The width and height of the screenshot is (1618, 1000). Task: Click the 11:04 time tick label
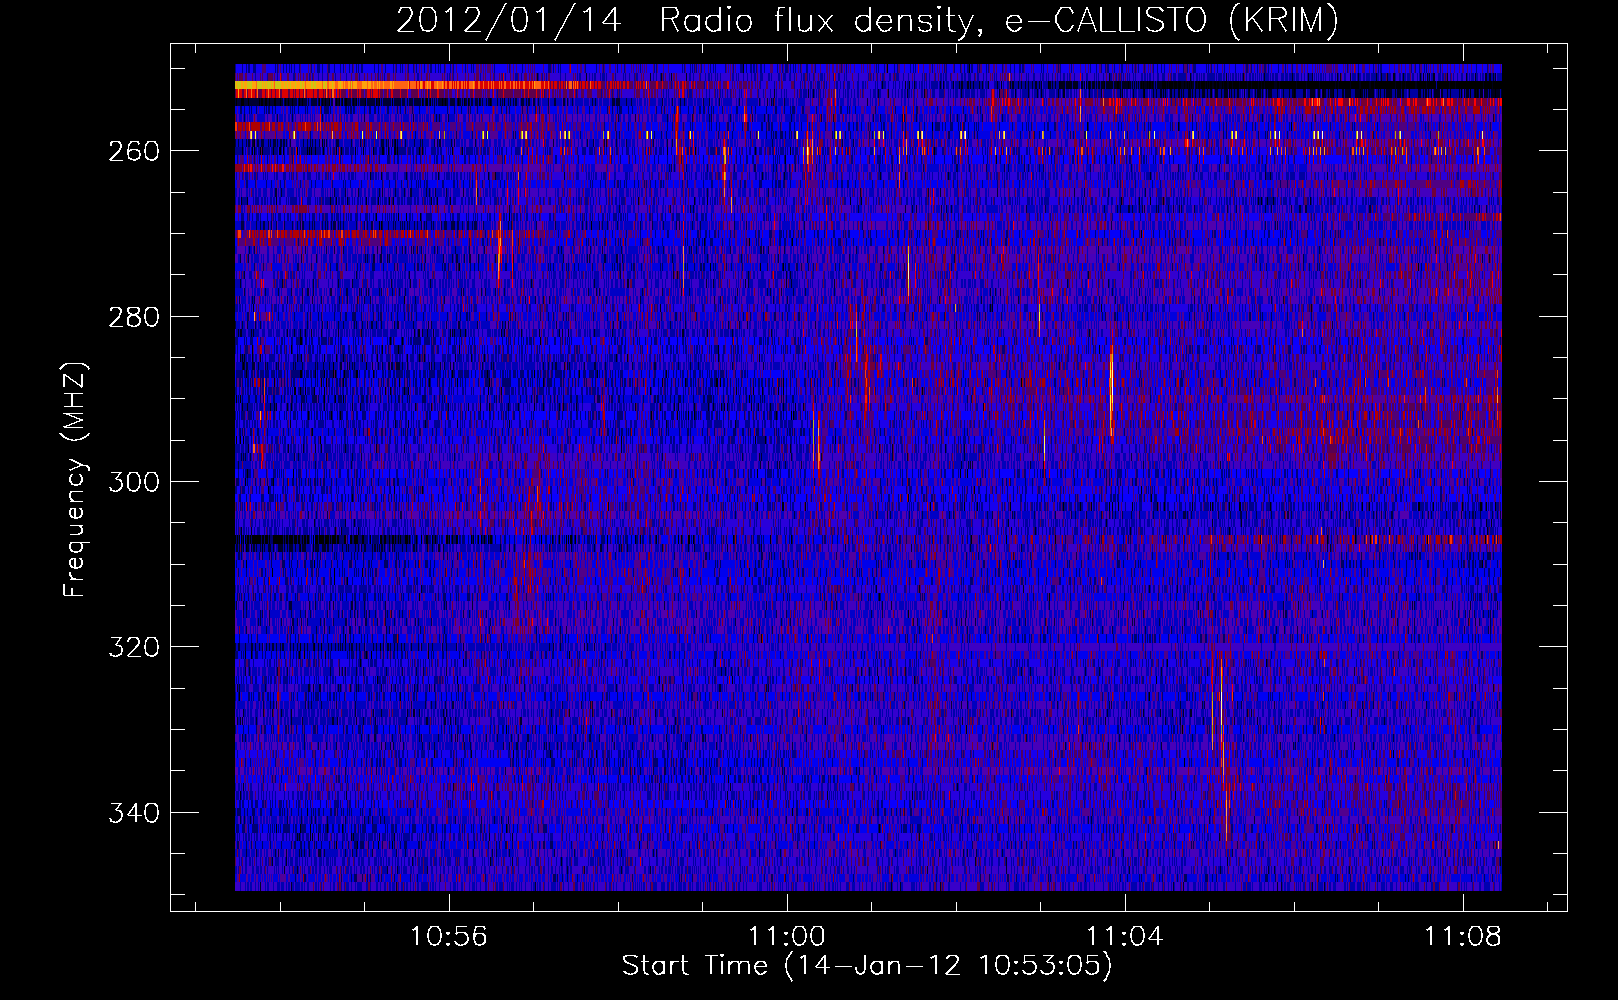point(1125,936)
